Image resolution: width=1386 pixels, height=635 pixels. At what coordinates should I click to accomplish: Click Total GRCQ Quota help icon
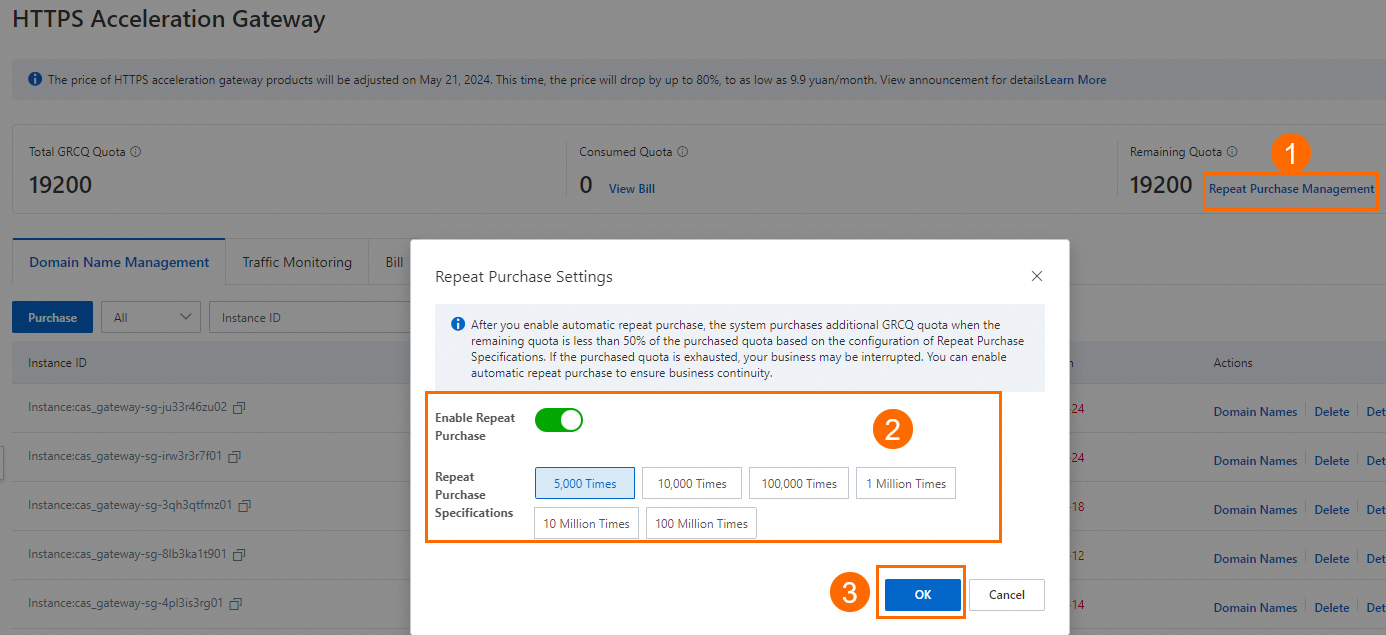[136, 152]
